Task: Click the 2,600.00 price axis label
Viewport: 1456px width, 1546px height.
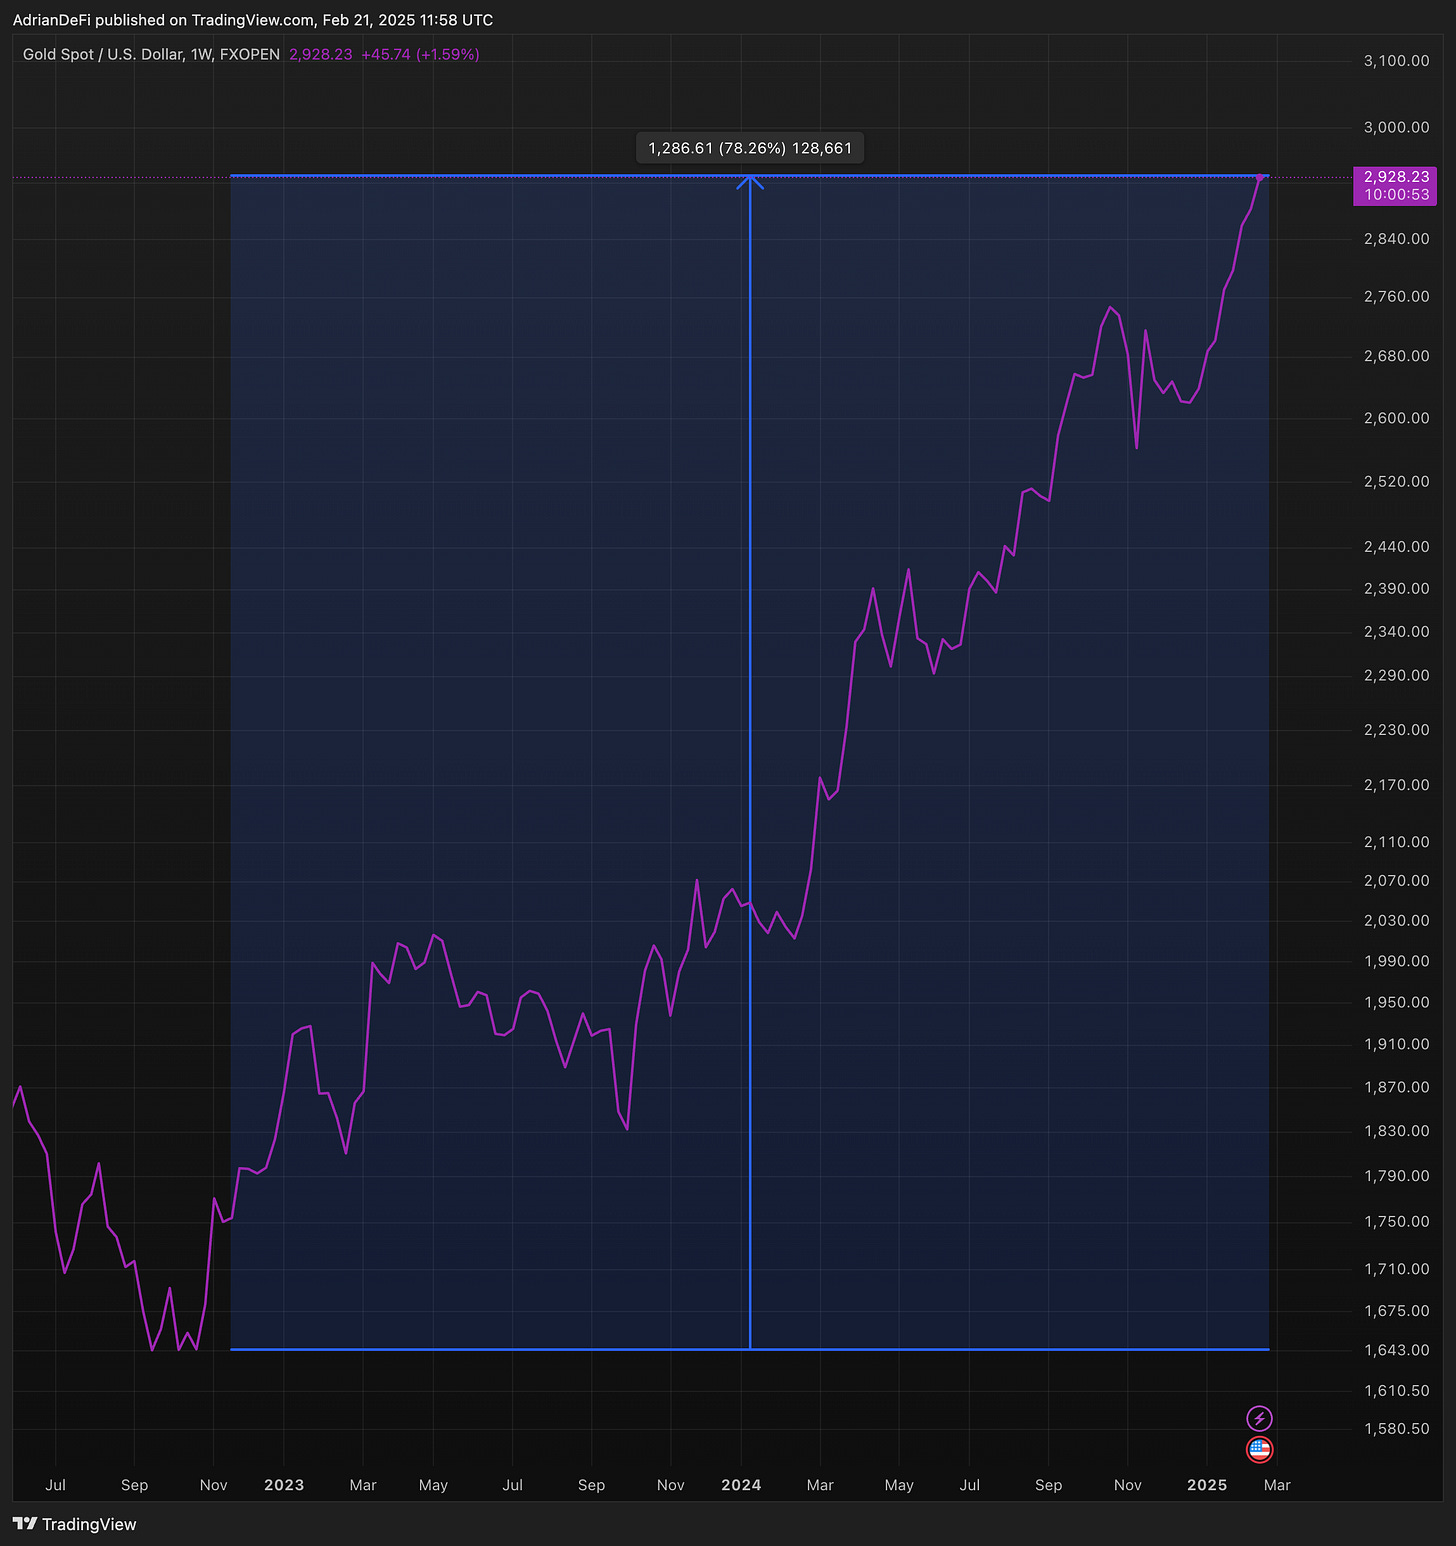Action: coord(1396,418)
